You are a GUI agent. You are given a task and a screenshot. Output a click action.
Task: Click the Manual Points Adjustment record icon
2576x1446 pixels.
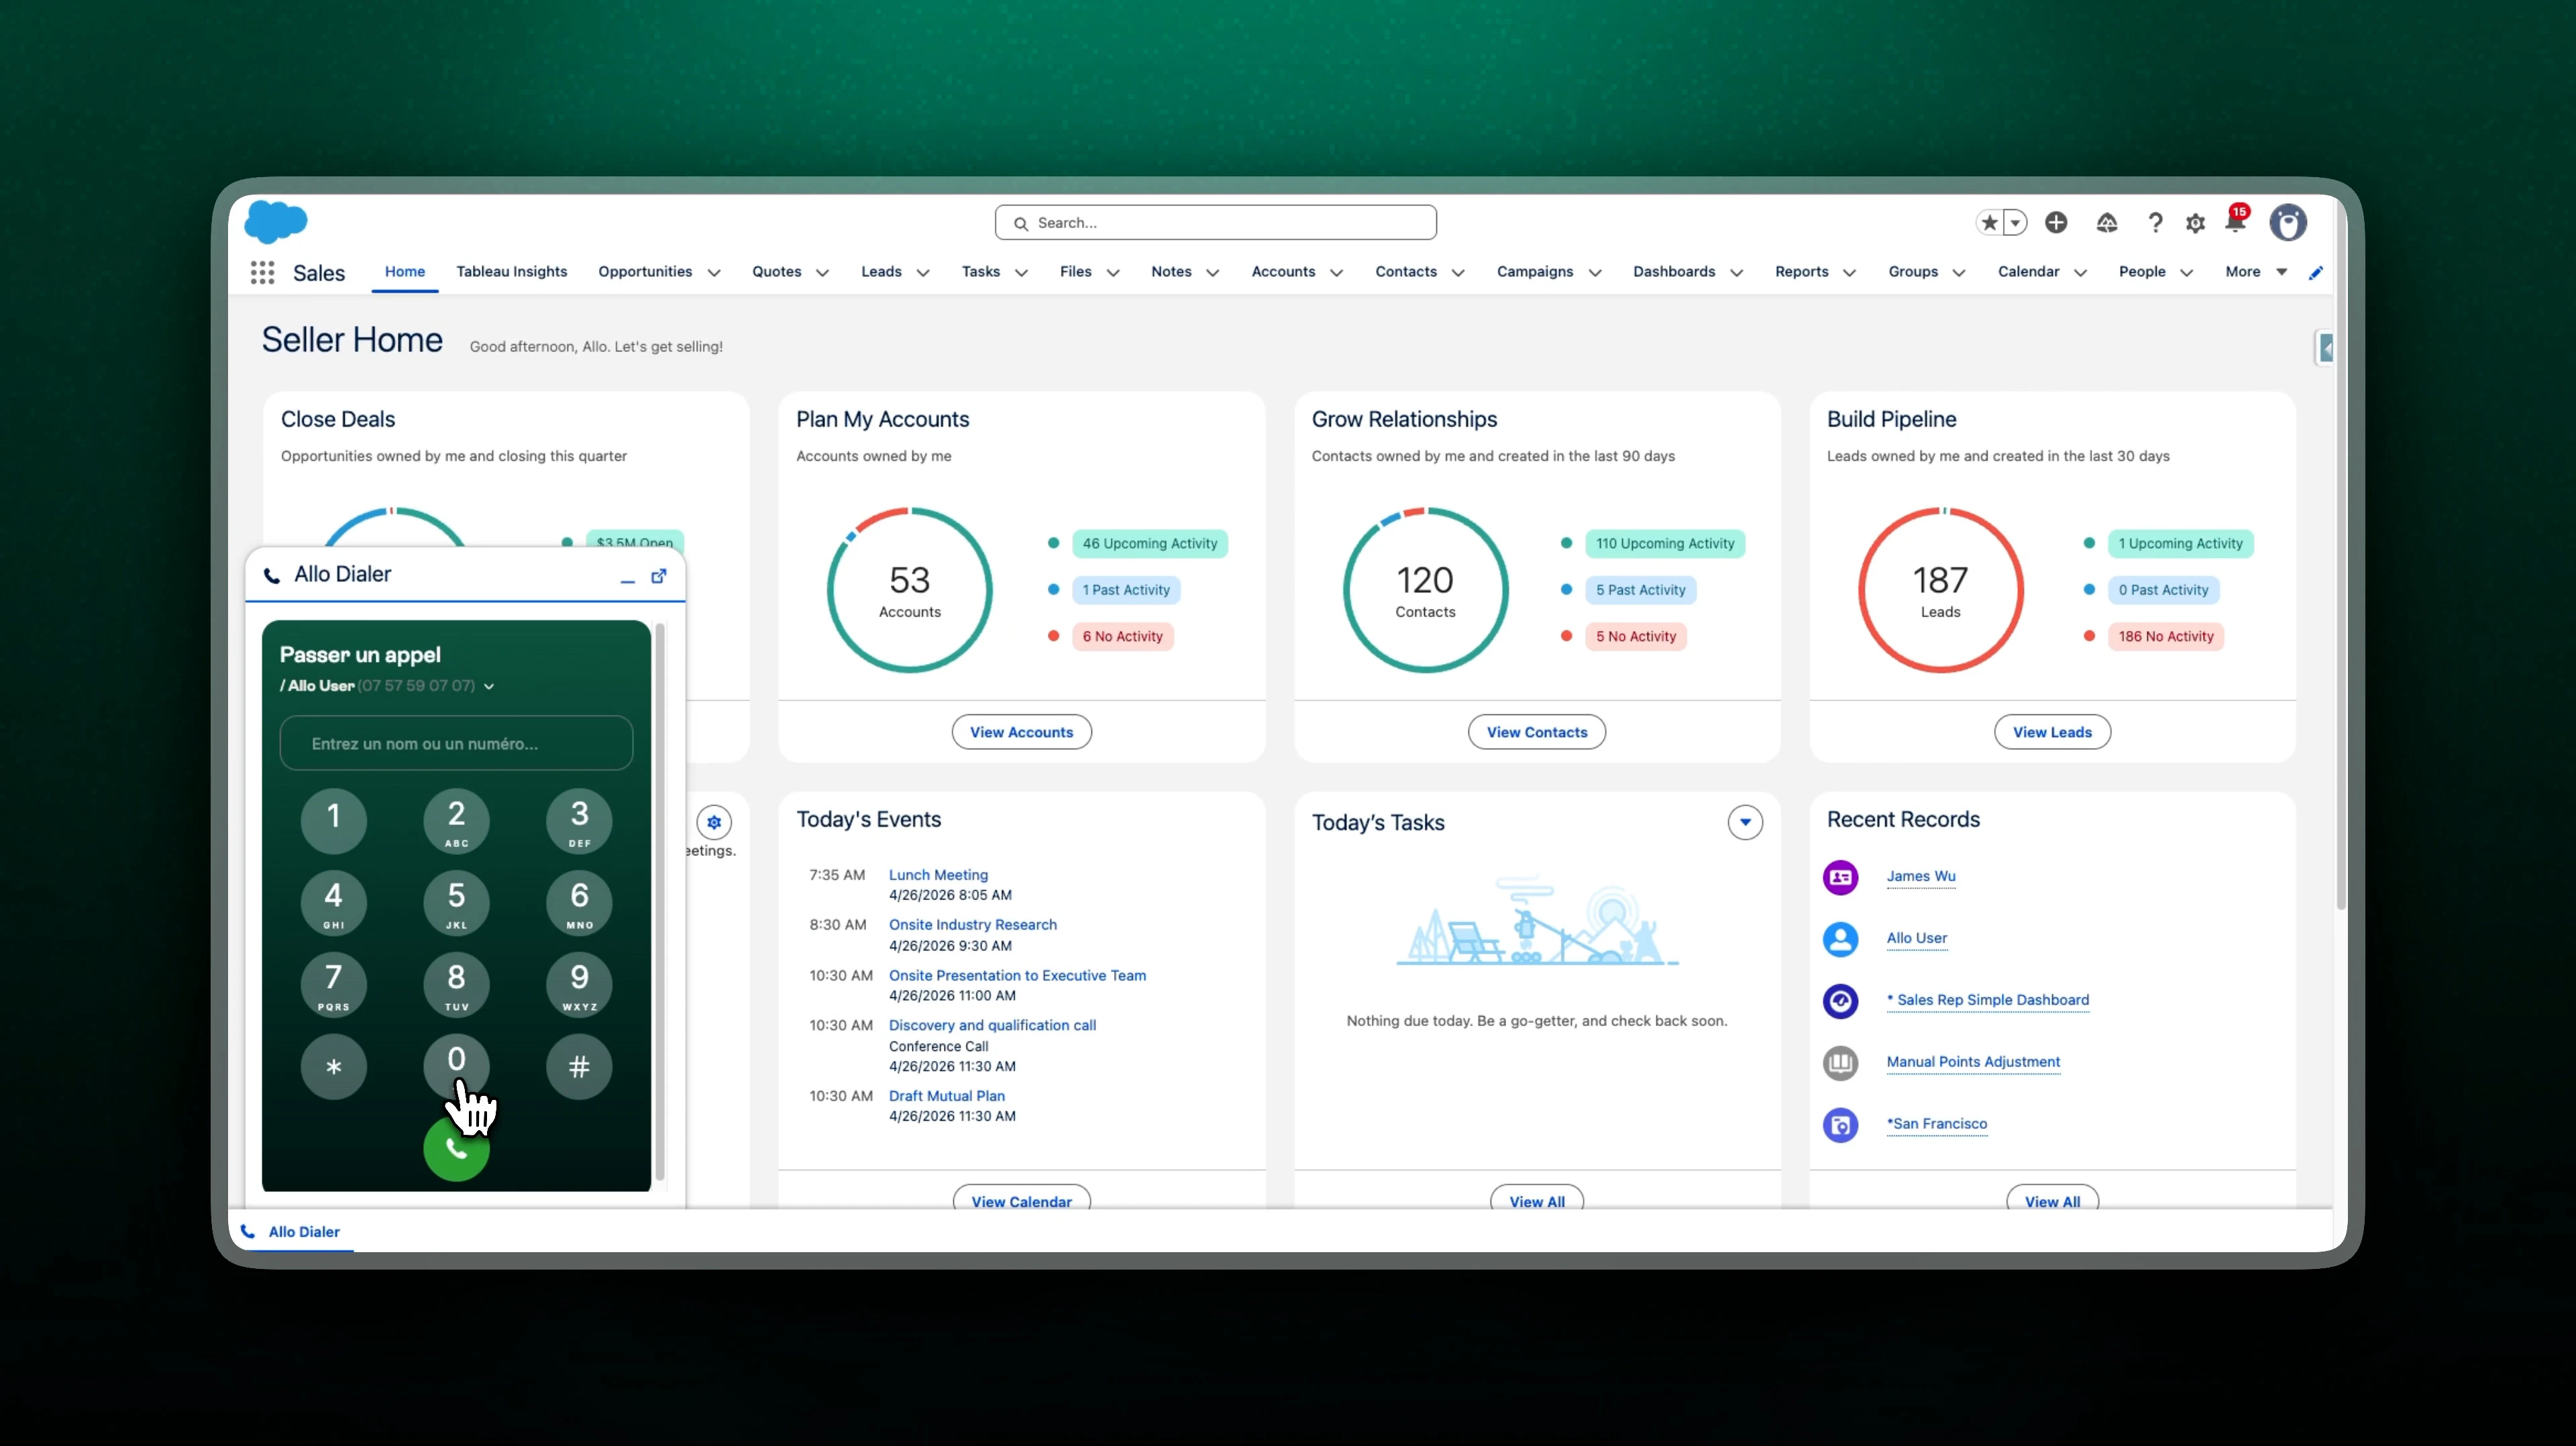pyautogui.click(x=1840, y=1063)
